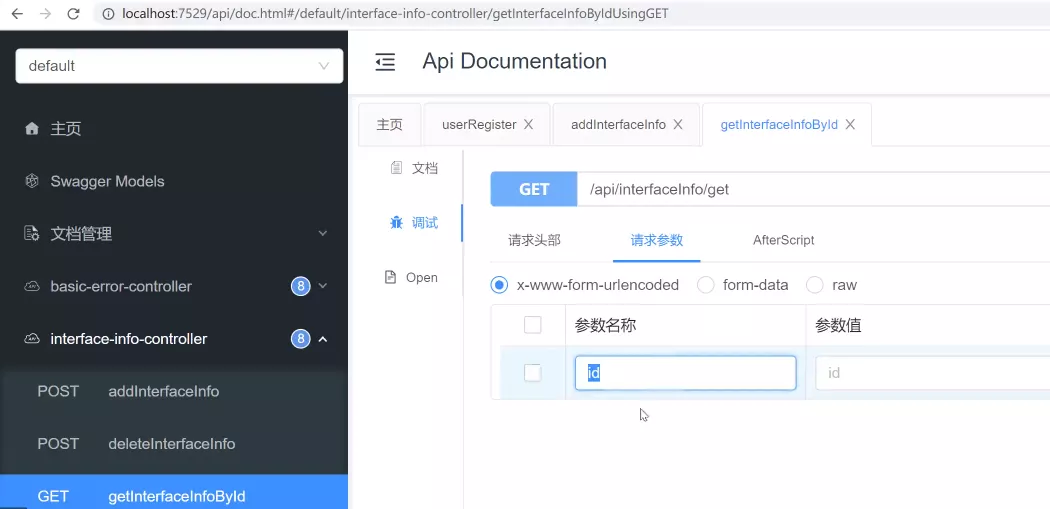Open the 请求头部 tab

(x=534, y=240)
